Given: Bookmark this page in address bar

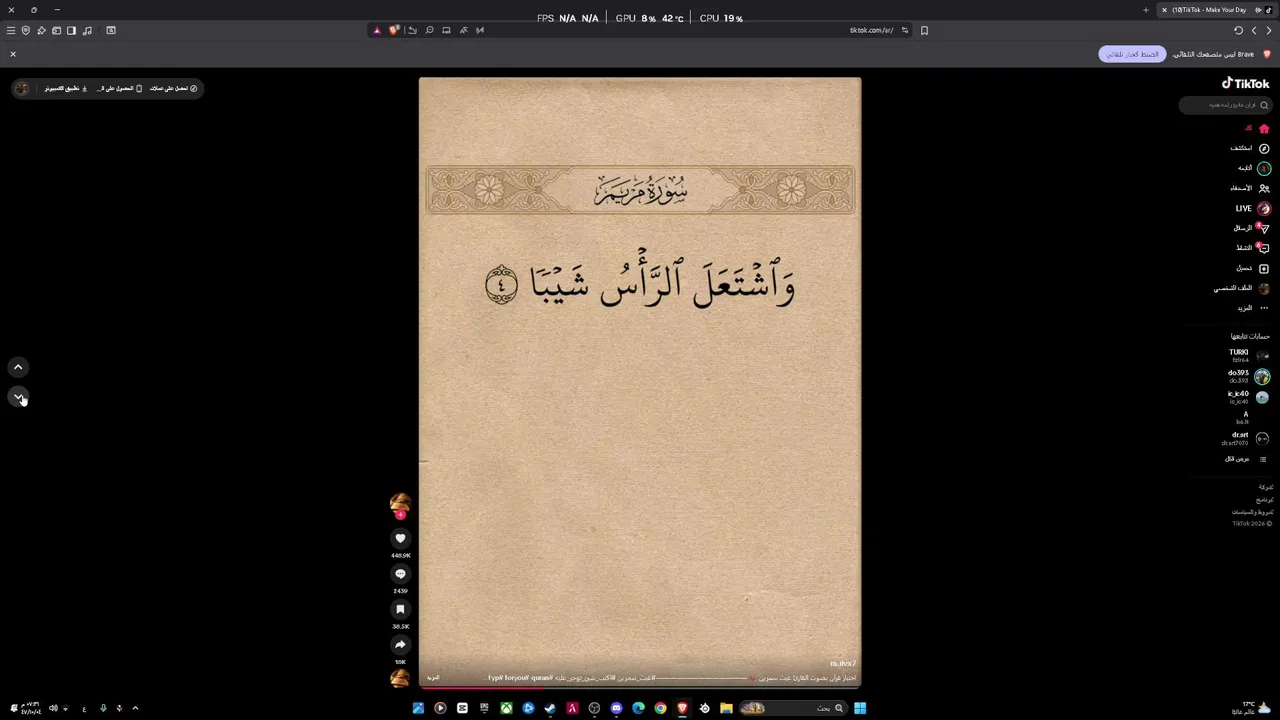Looking at the screenshot, I should [x=924, y=30].
